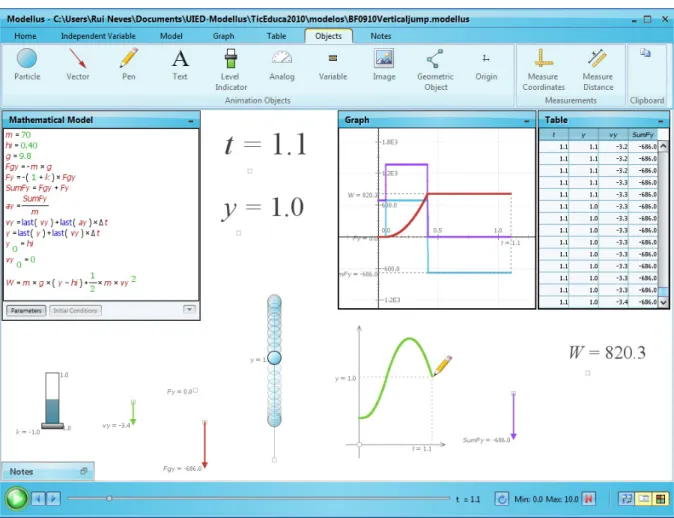
Task: Select the SumFy column header in Table
Action: coord(643,135)
